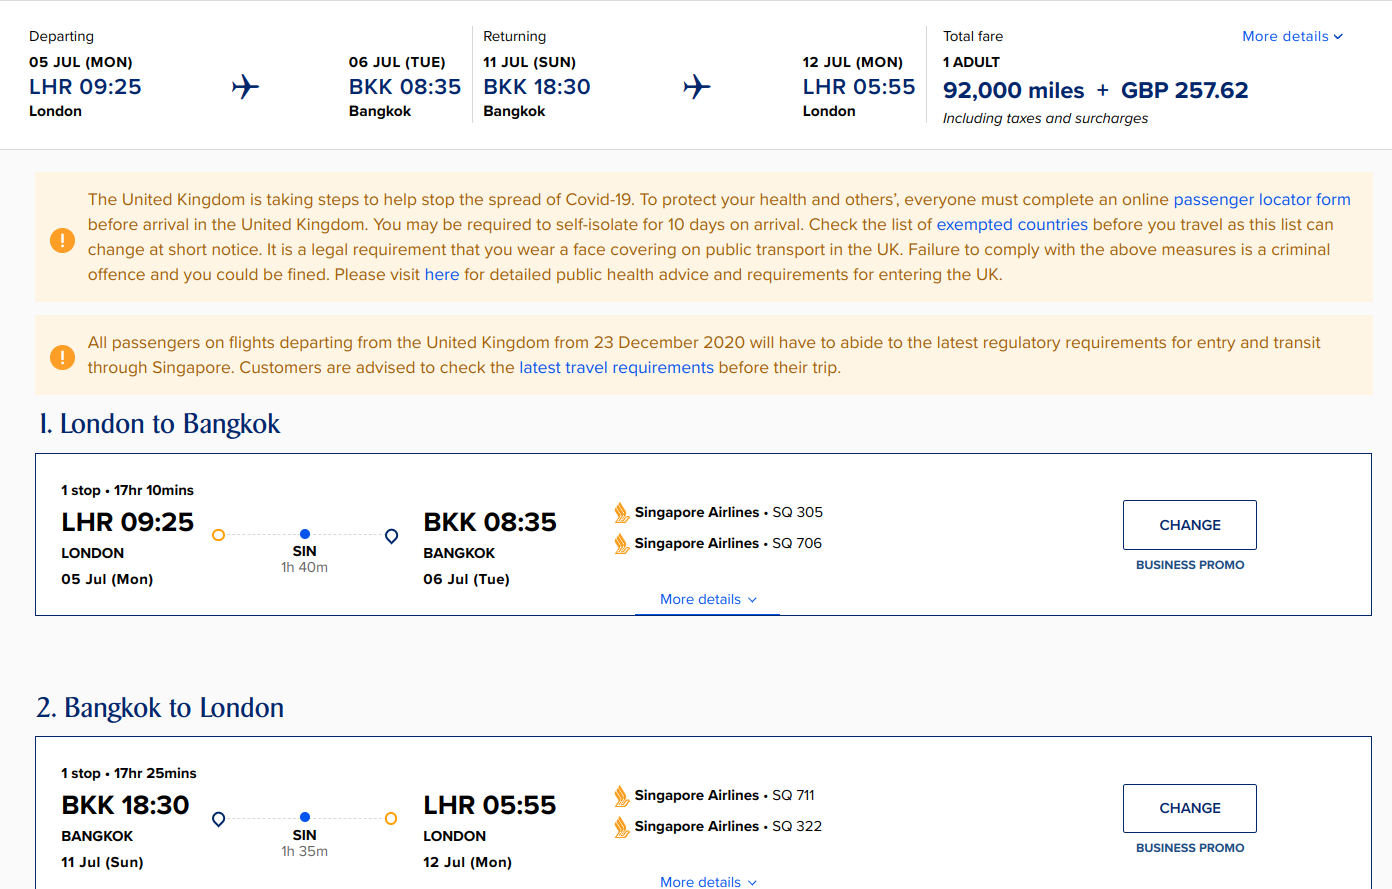Image resolution: width=1392 pixels, height=889 pixels.
Task: Click Singapore Airlines logo beside SQ 711
Action: [622, 796]
